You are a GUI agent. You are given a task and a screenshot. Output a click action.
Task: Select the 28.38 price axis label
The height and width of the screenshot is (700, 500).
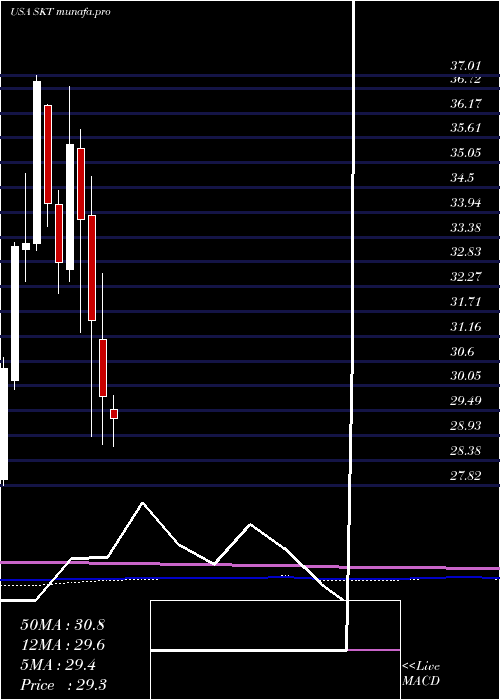465,451
